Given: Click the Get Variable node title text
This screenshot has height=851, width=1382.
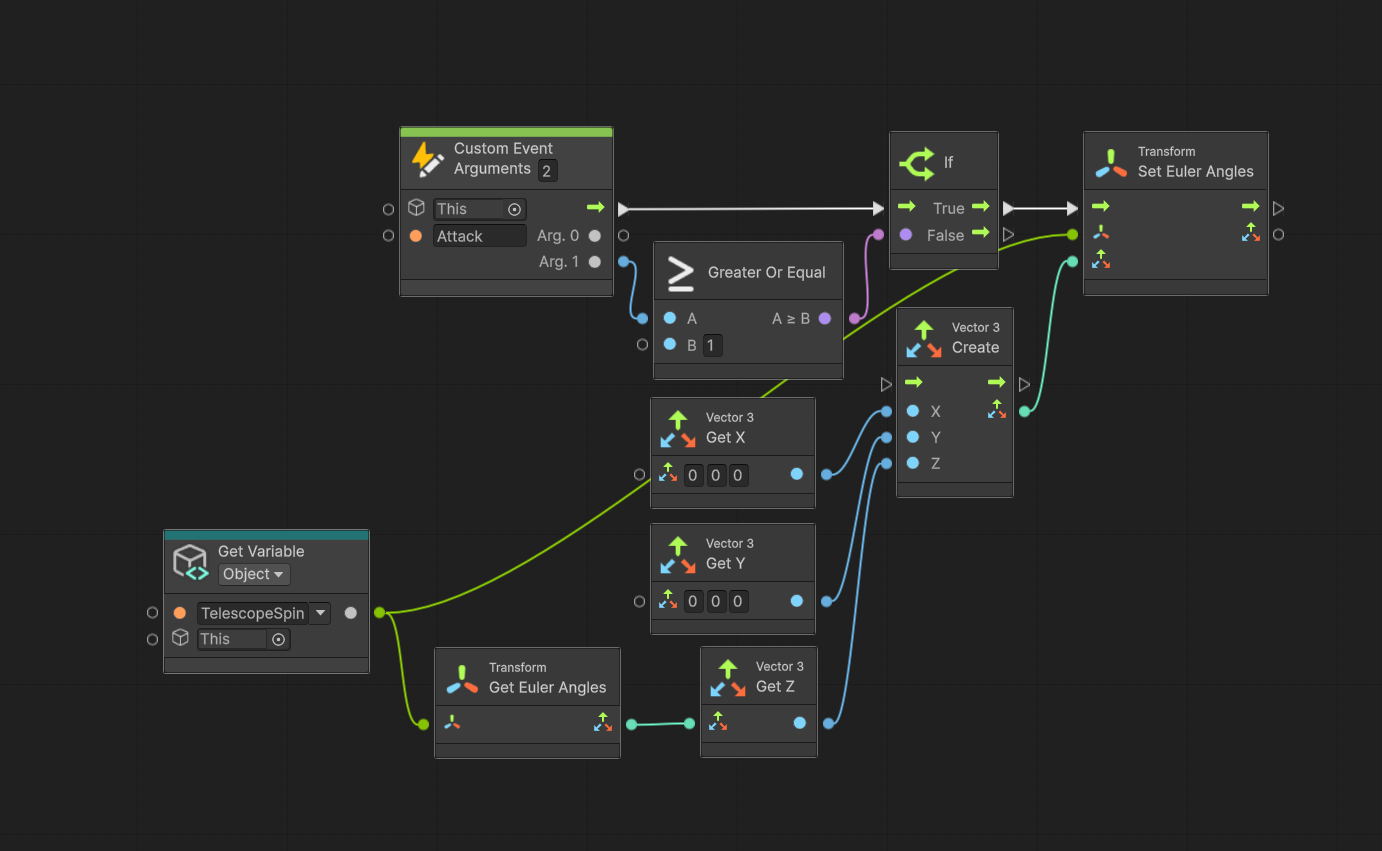Looking at the screenshot, I should 261,551.
